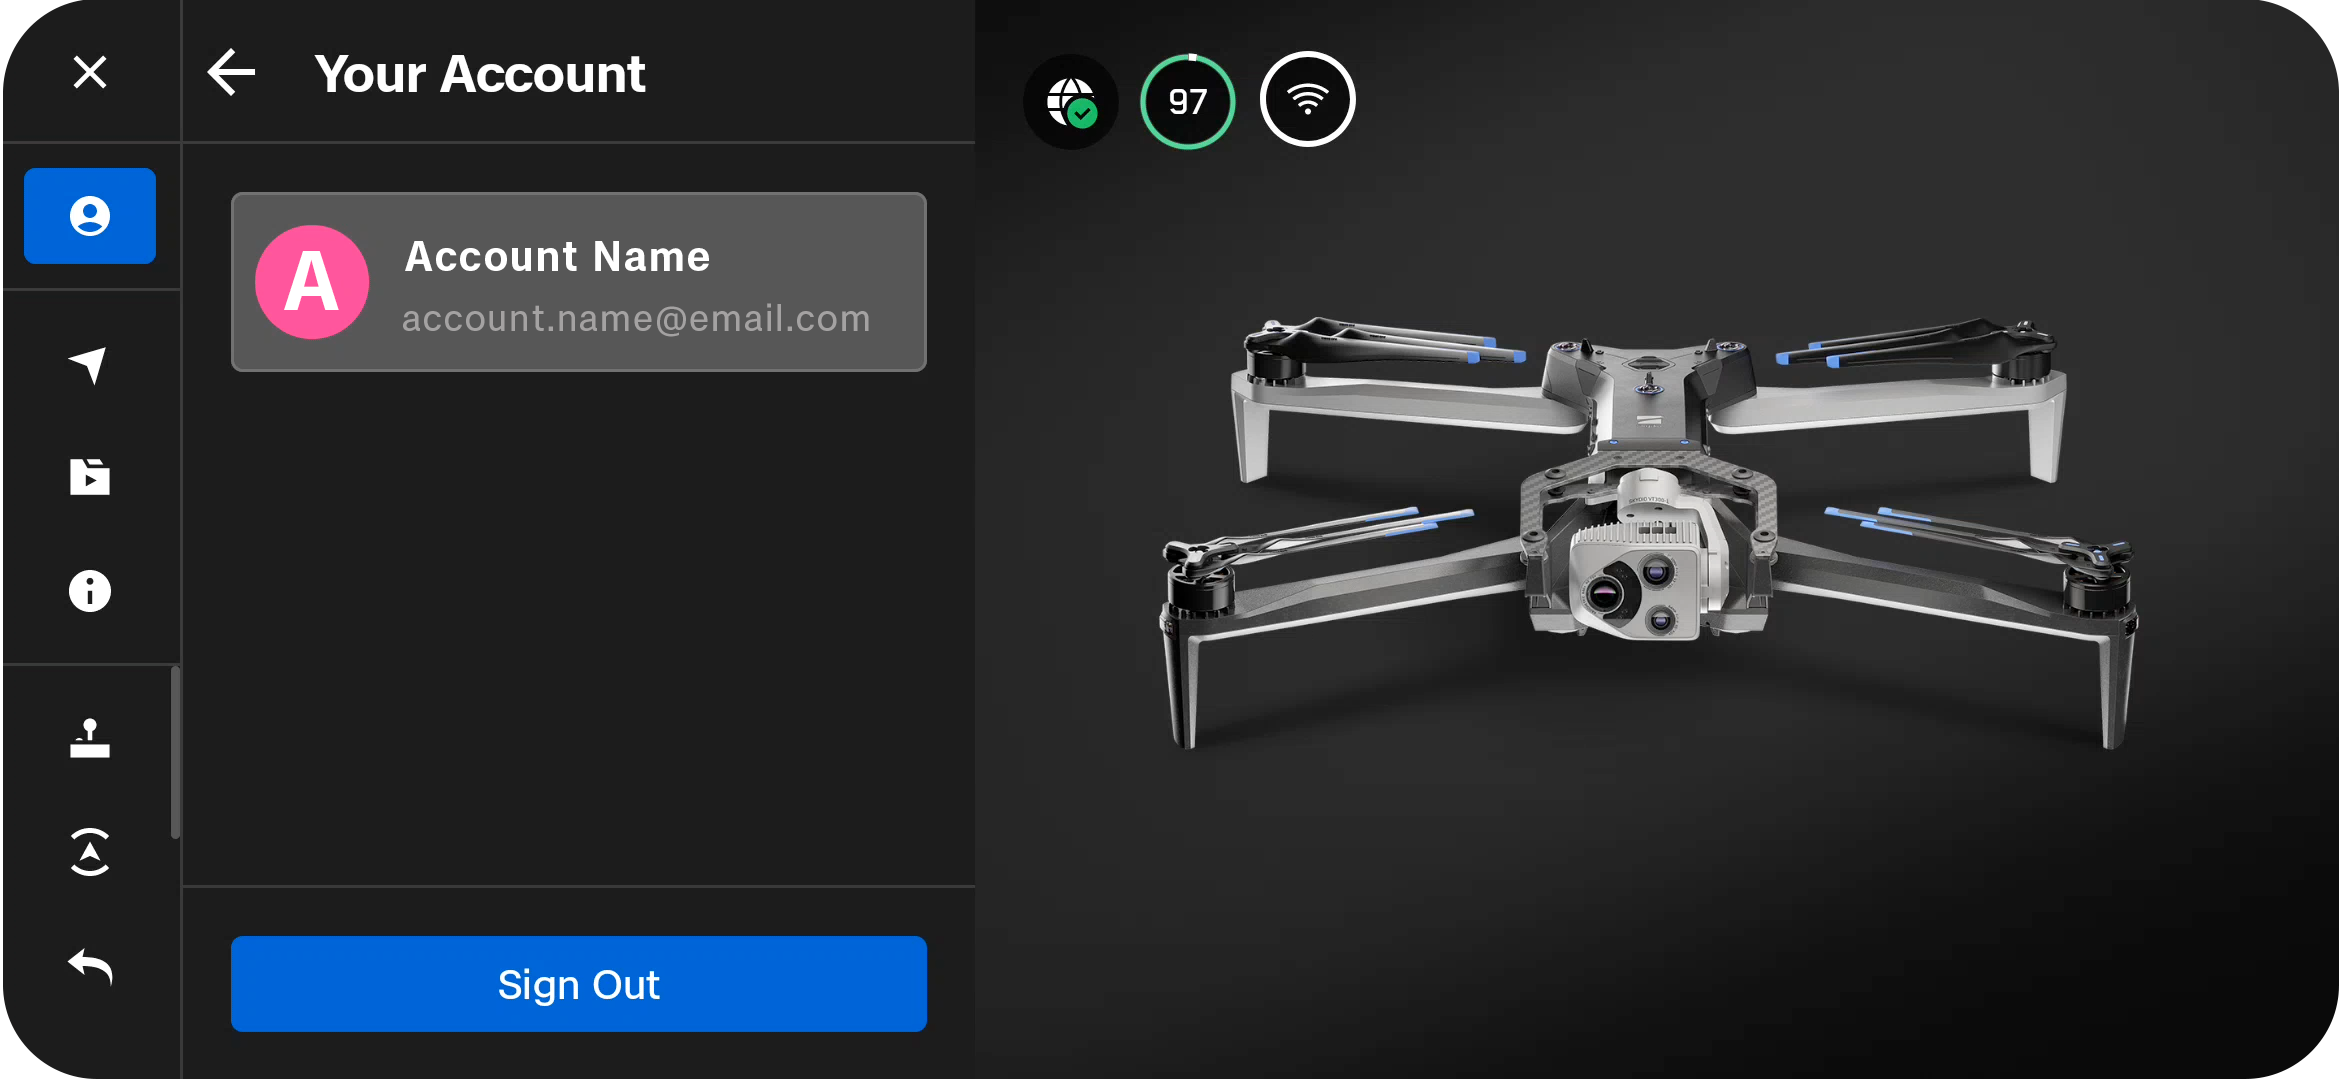Screen dimensions: 2340x1080
Task: Close the settings panel with X icon
Action: pyautogui.click(x=90, y=72)
